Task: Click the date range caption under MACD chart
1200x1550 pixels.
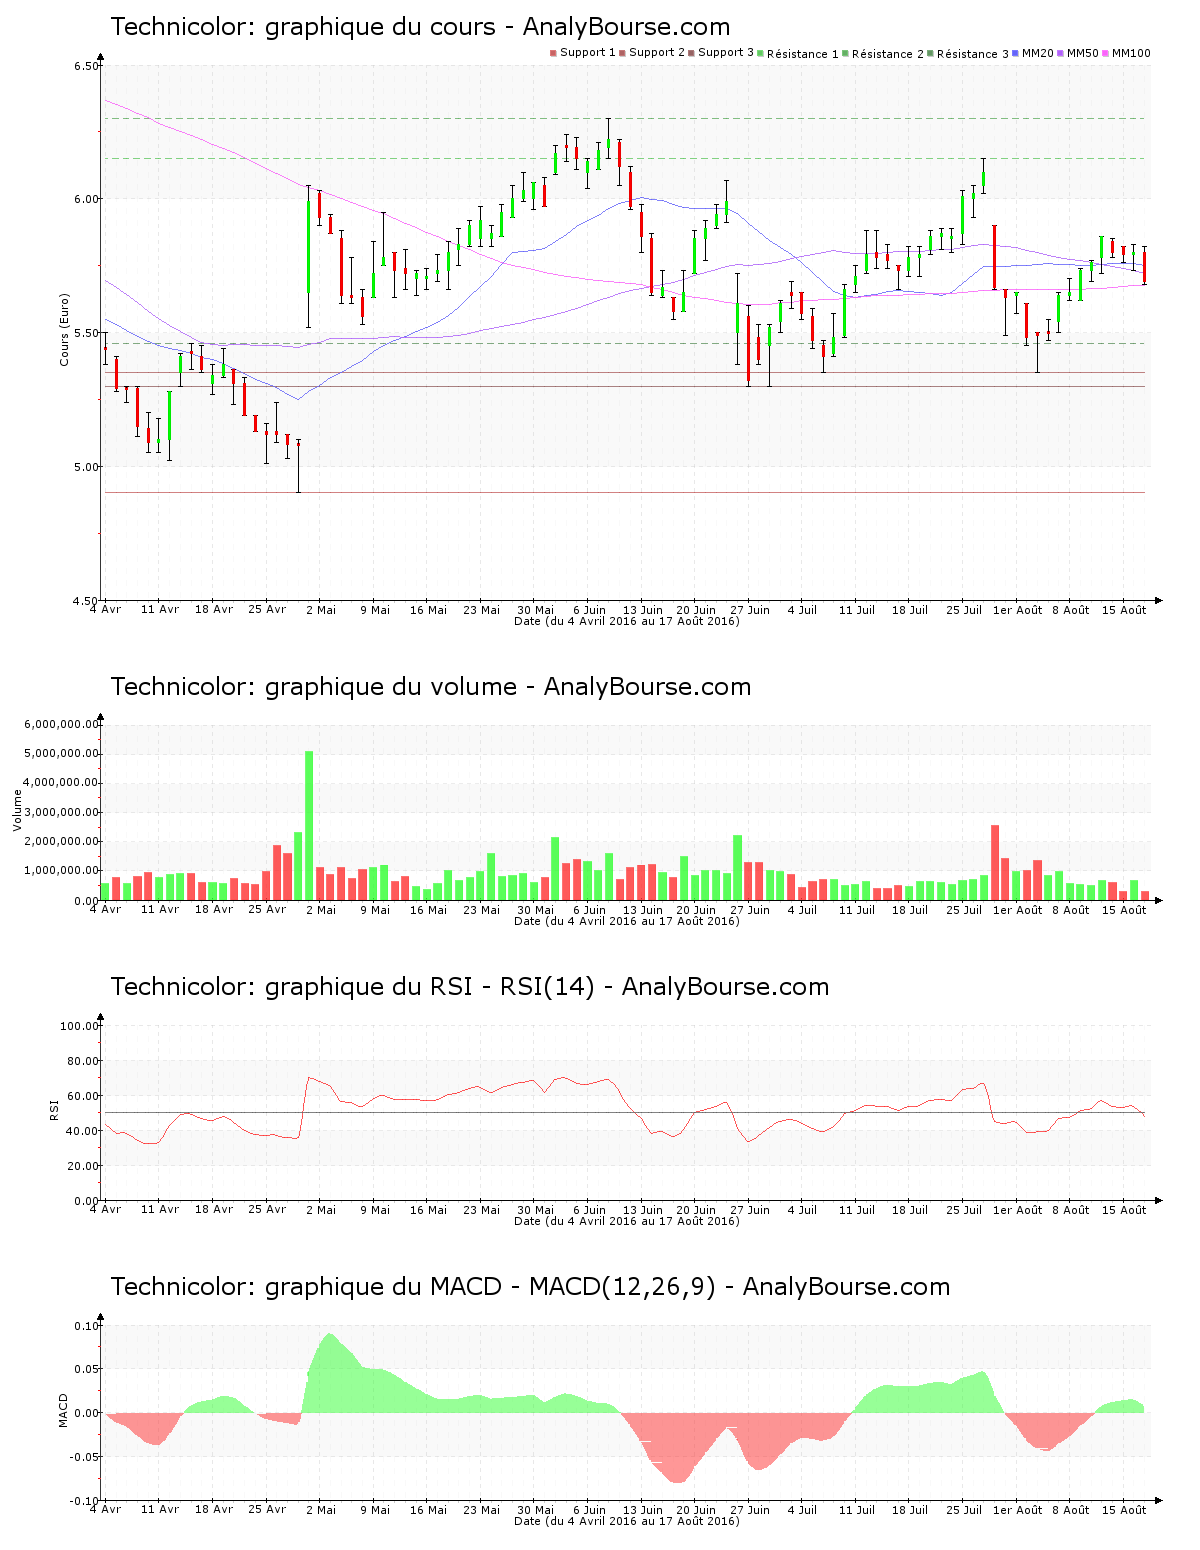Action: 626,1521
